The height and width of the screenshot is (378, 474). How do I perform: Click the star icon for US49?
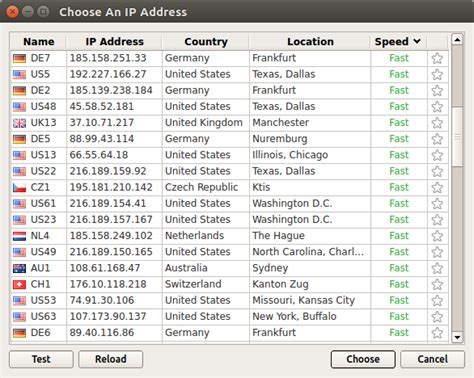437,252
